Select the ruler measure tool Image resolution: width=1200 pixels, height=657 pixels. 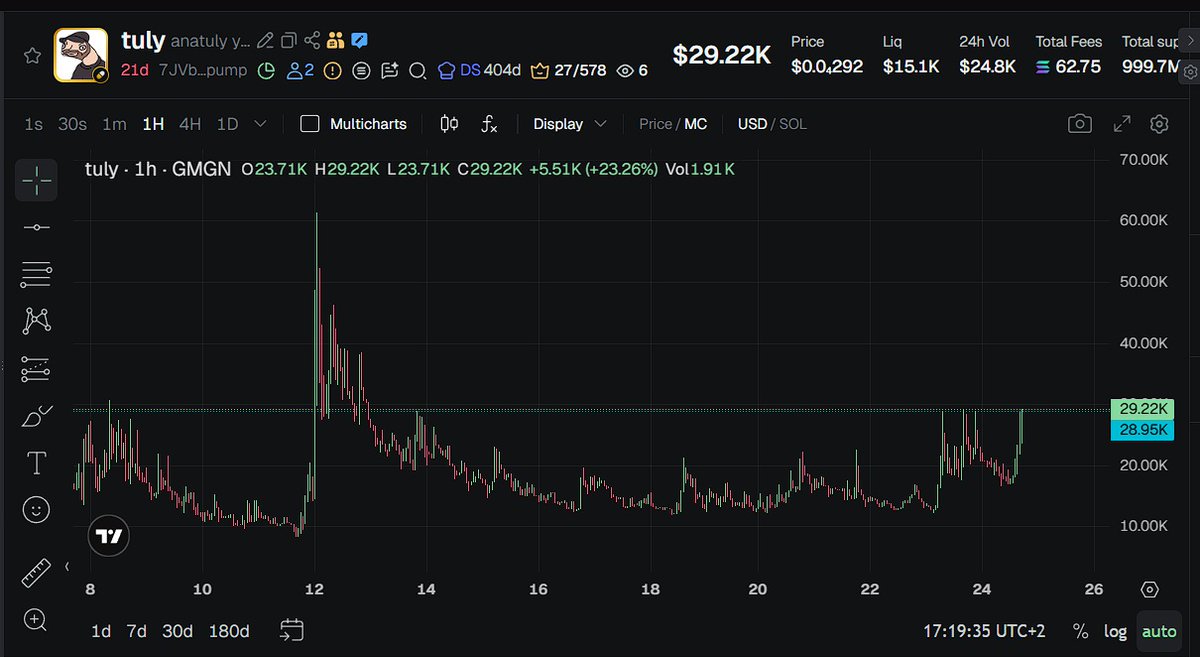coord(36,573)
